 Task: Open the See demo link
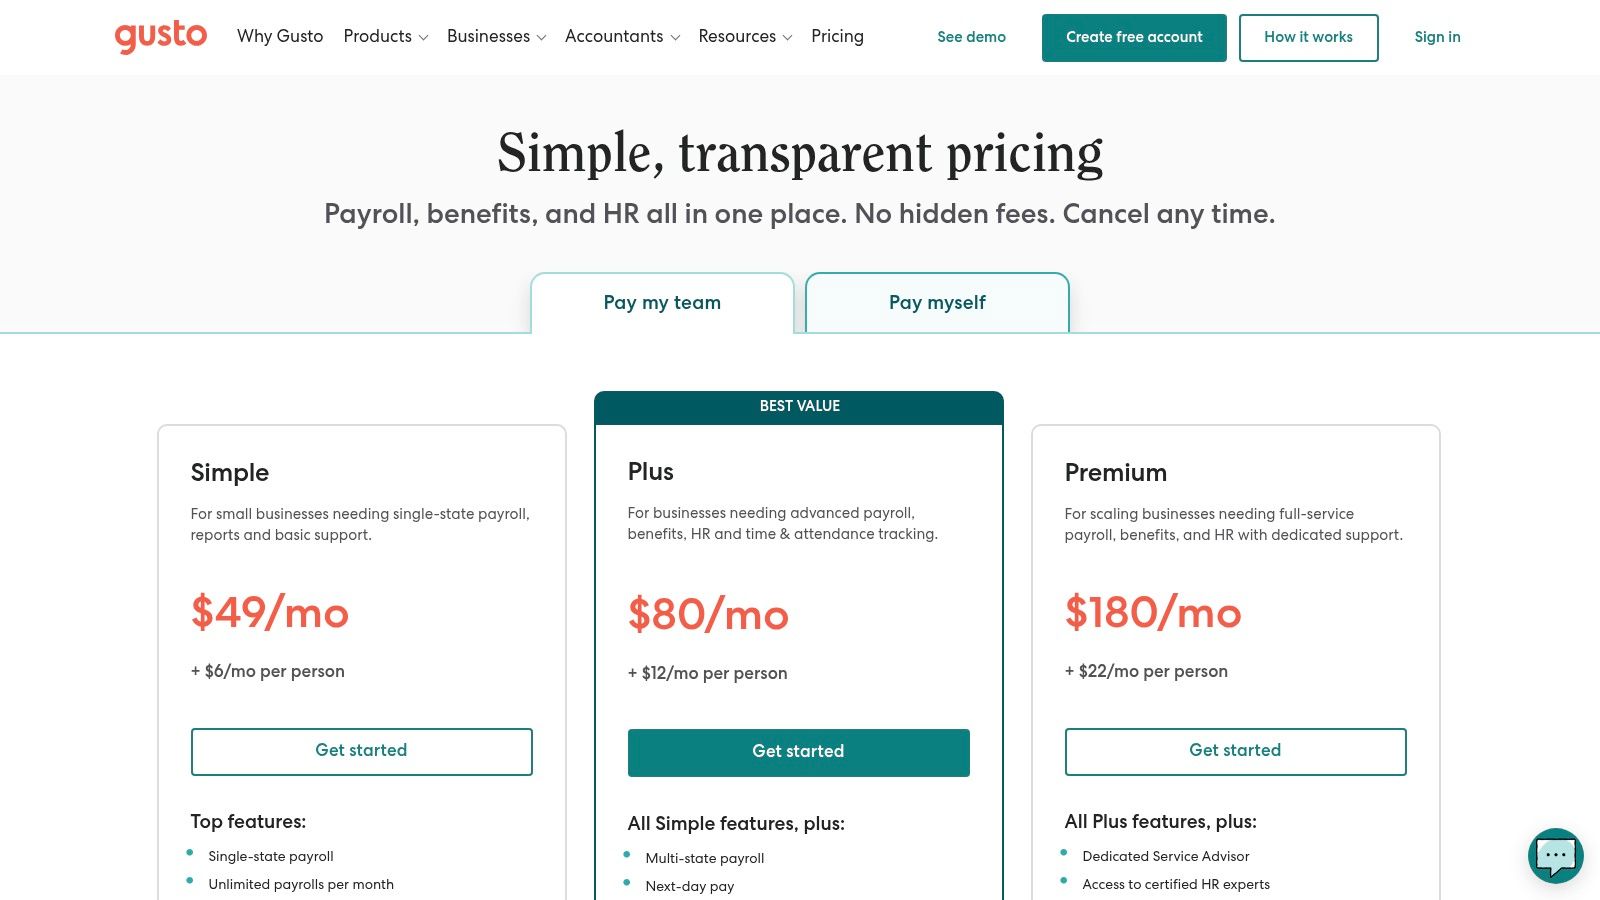point(971,37)
